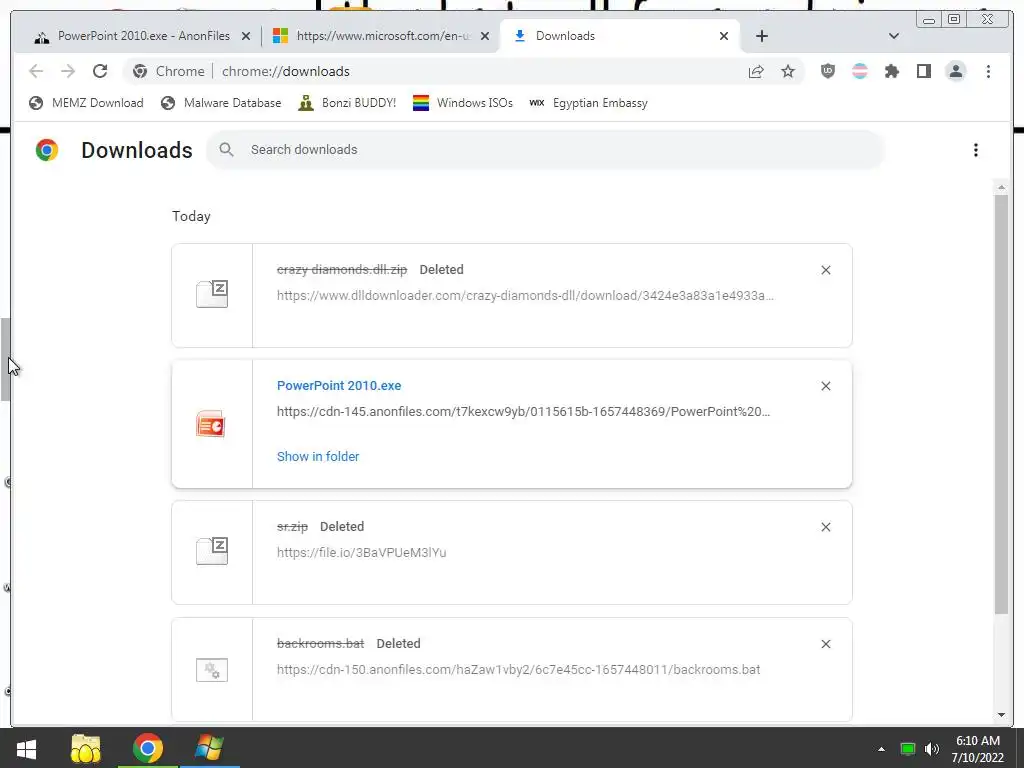
Task: Click the Chrome site info icon
Action: 140,71
